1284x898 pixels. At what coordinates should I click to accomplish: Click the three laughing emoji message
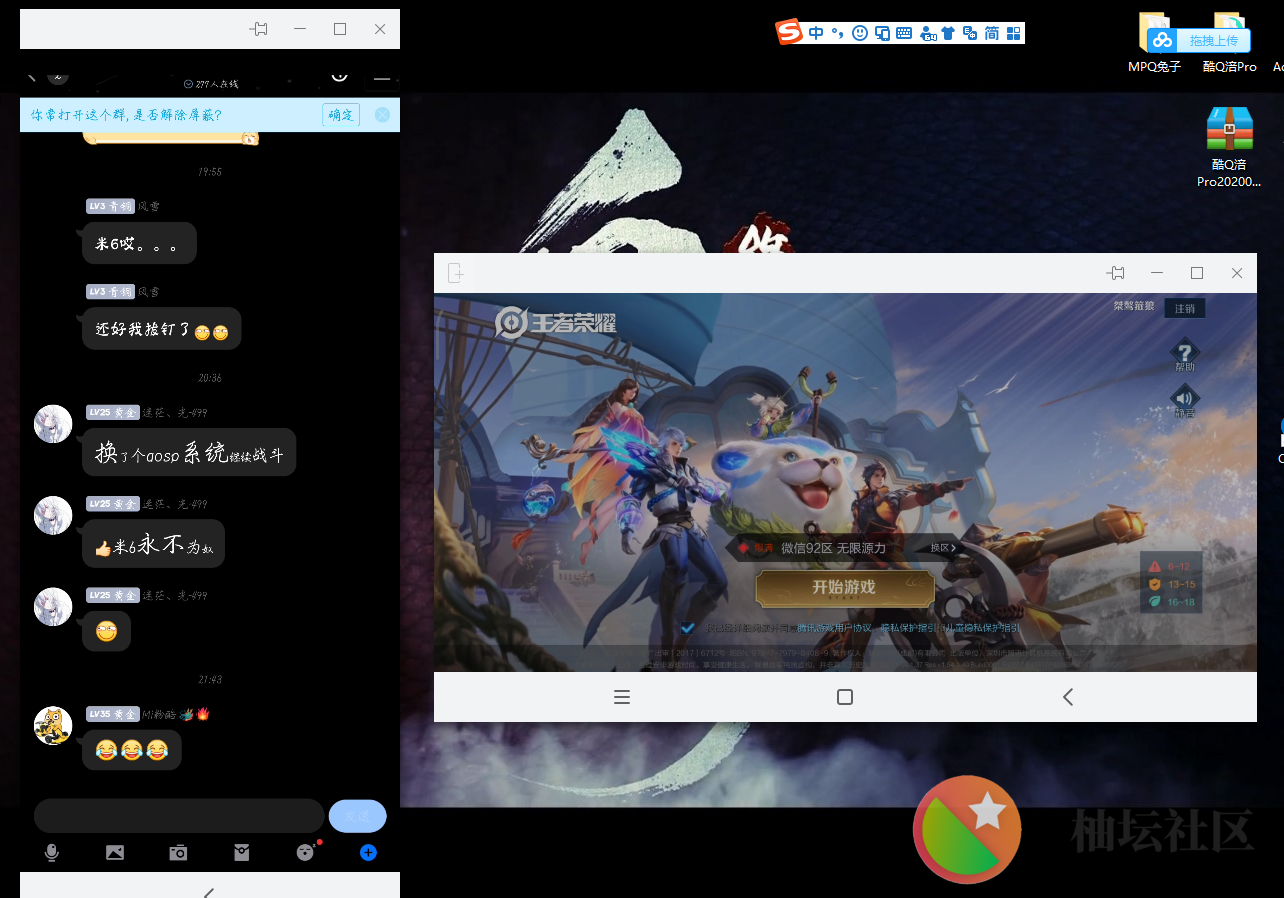132,750
